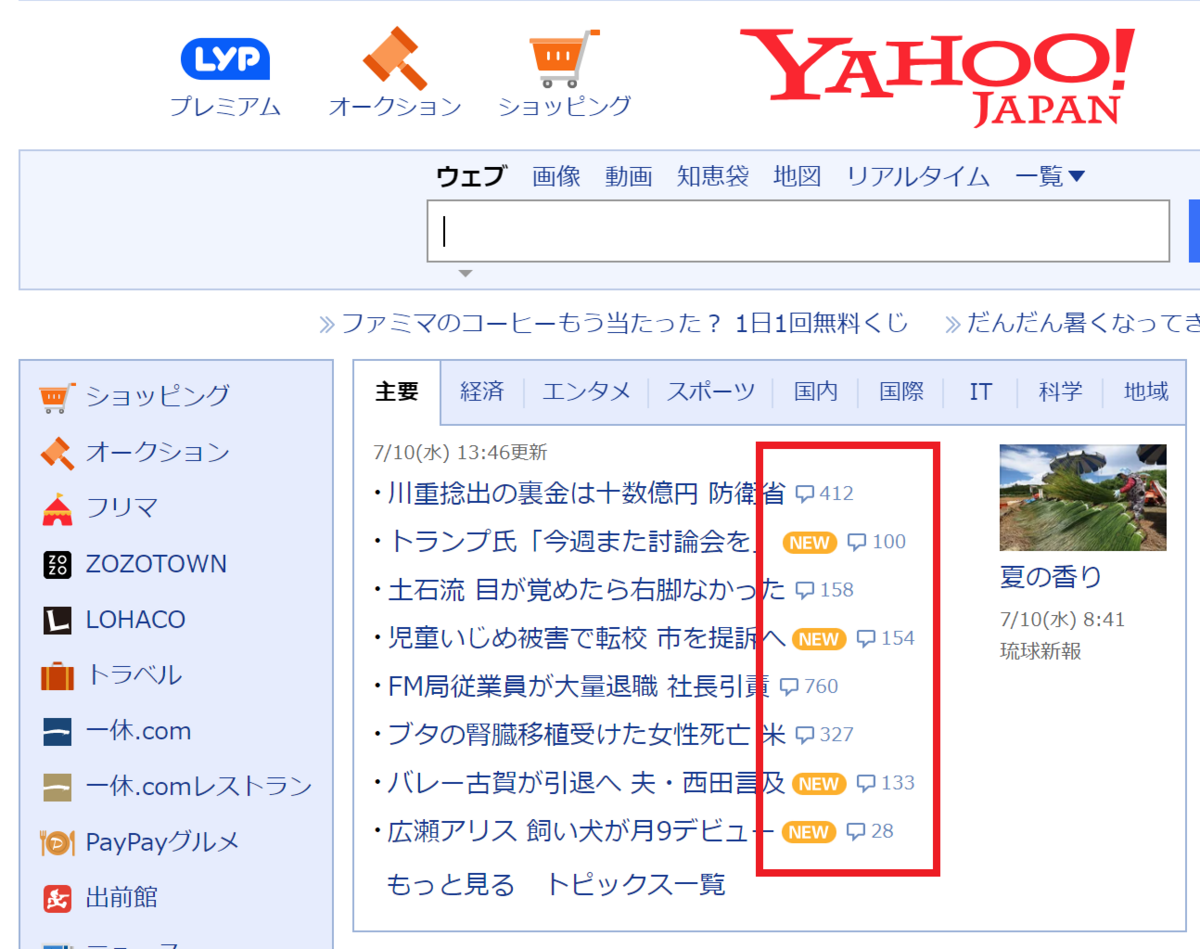Click the トラベル suitcase icon

click(57, 676)
